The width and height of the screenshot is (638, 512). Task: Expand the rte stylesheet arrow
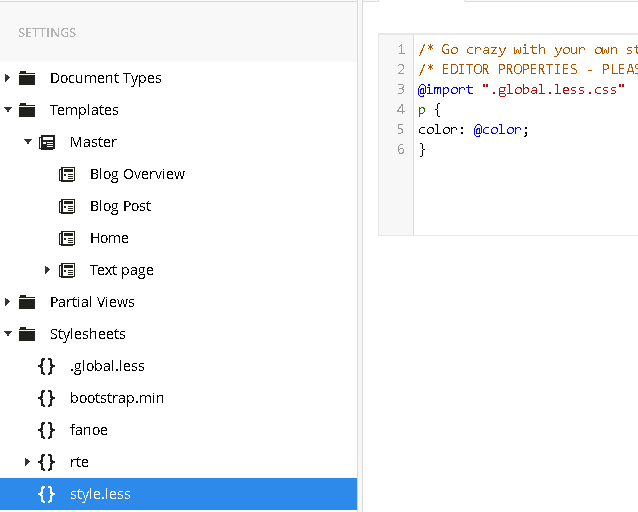coord(27,462)
